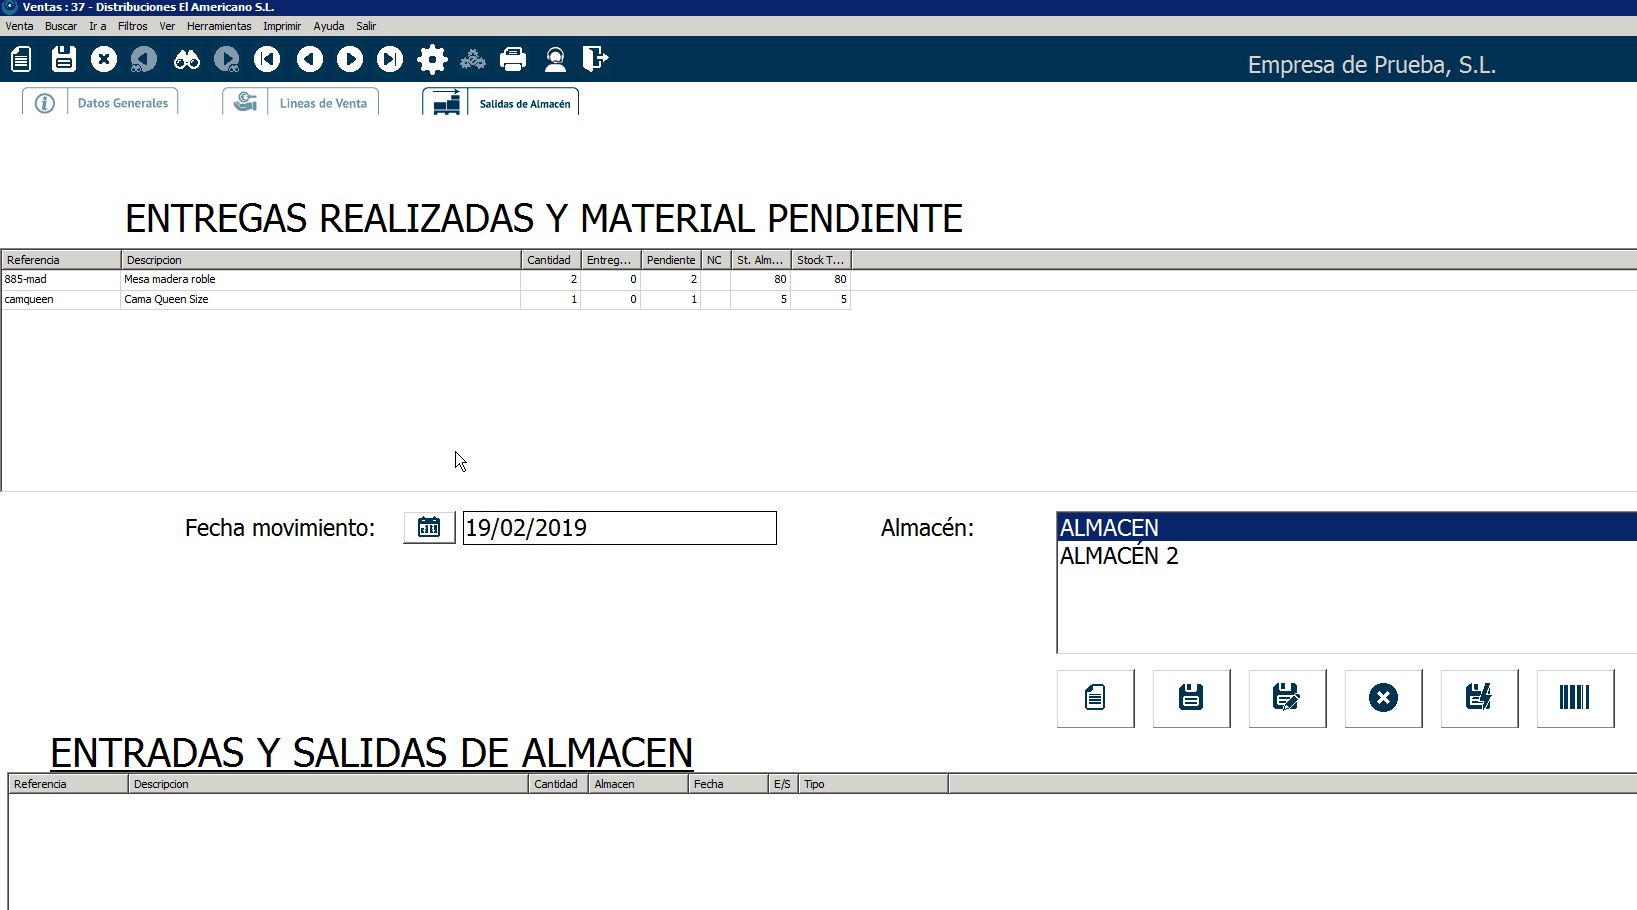Click the save-with-lightning quick save button

[1478, 698]
